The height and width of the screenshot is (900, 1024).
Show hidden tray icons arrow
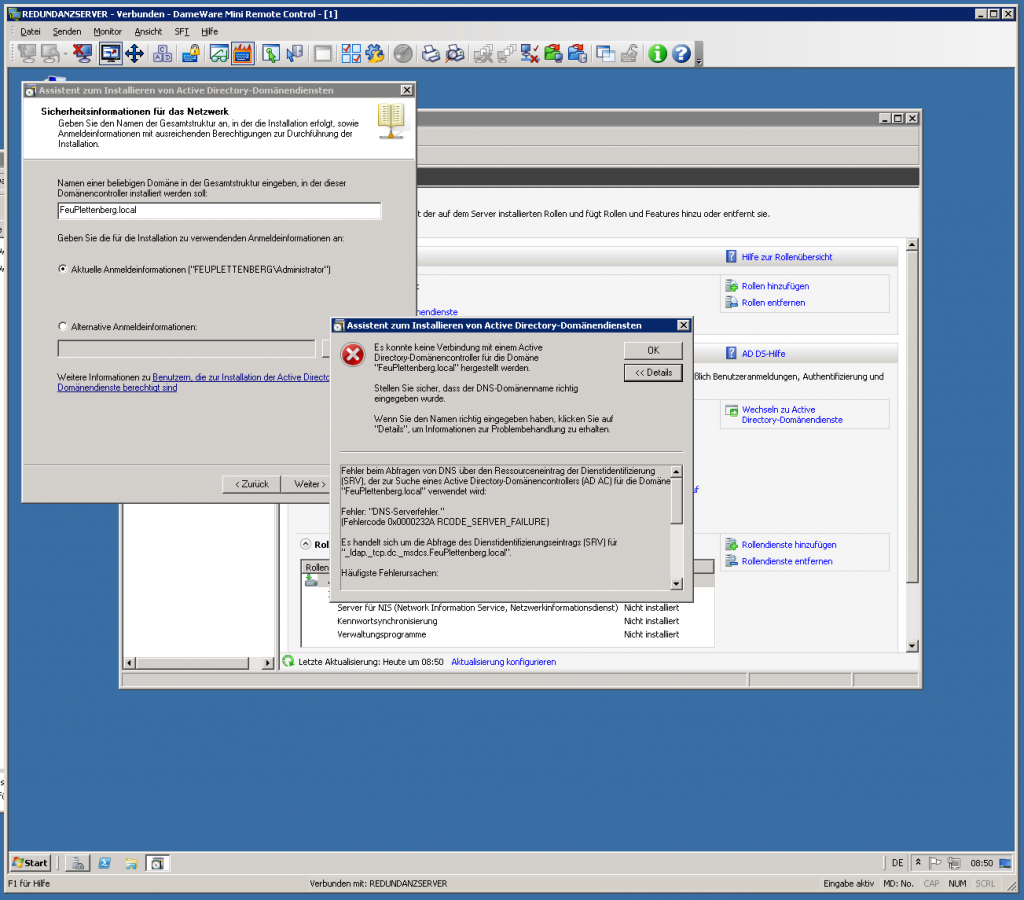pos(918,863)
